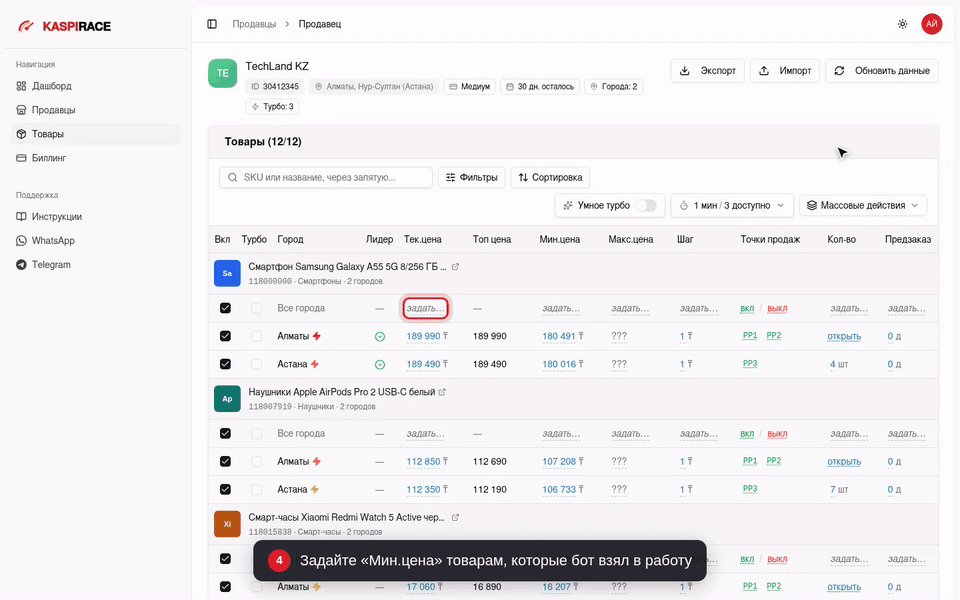
Task: Open Инструкции in the sidebar
Action: pos(96,217)
